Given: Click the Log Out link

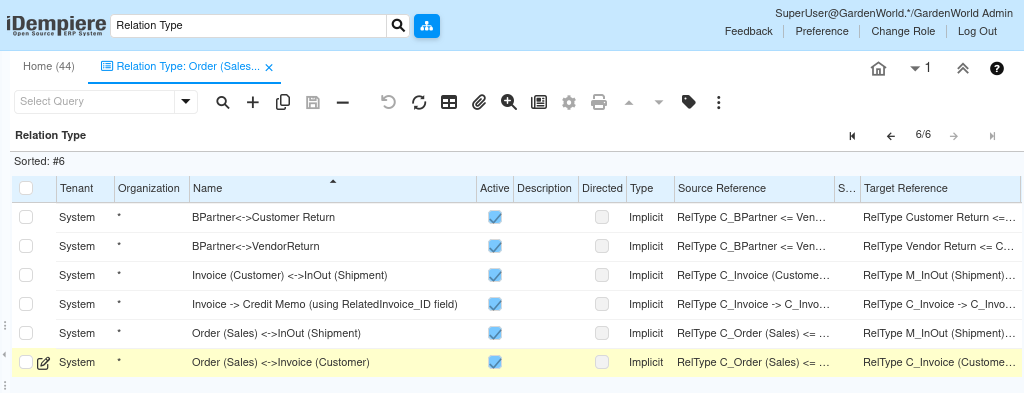Looking at the screenshot, I should pyautogui.click(x=977, y=31).
